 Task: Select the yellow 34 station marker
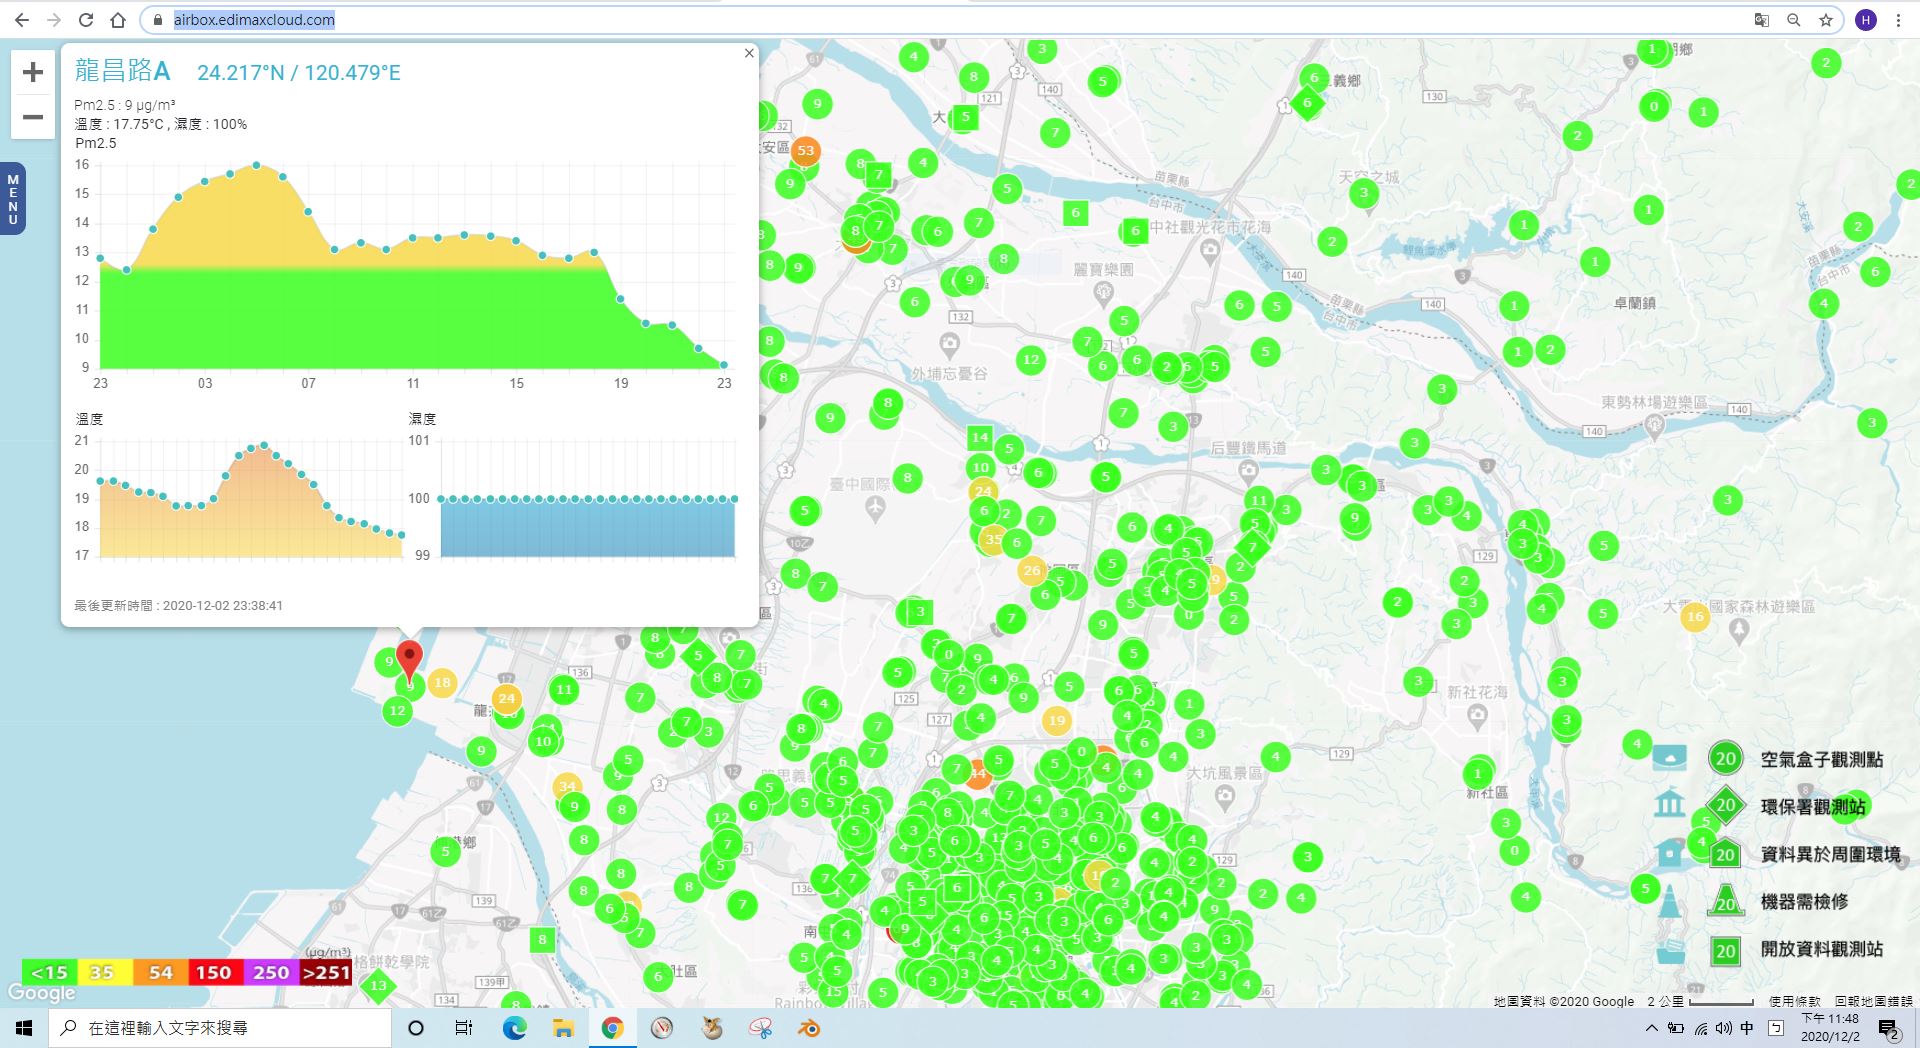(567, 786)
